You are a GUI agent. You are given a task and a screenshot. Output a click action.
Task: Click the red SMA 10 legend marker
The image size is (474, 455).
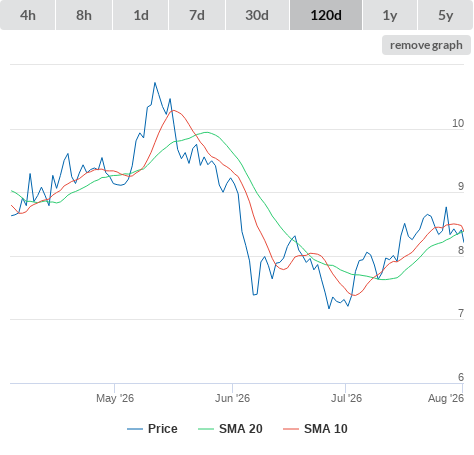tap(291, 429)
